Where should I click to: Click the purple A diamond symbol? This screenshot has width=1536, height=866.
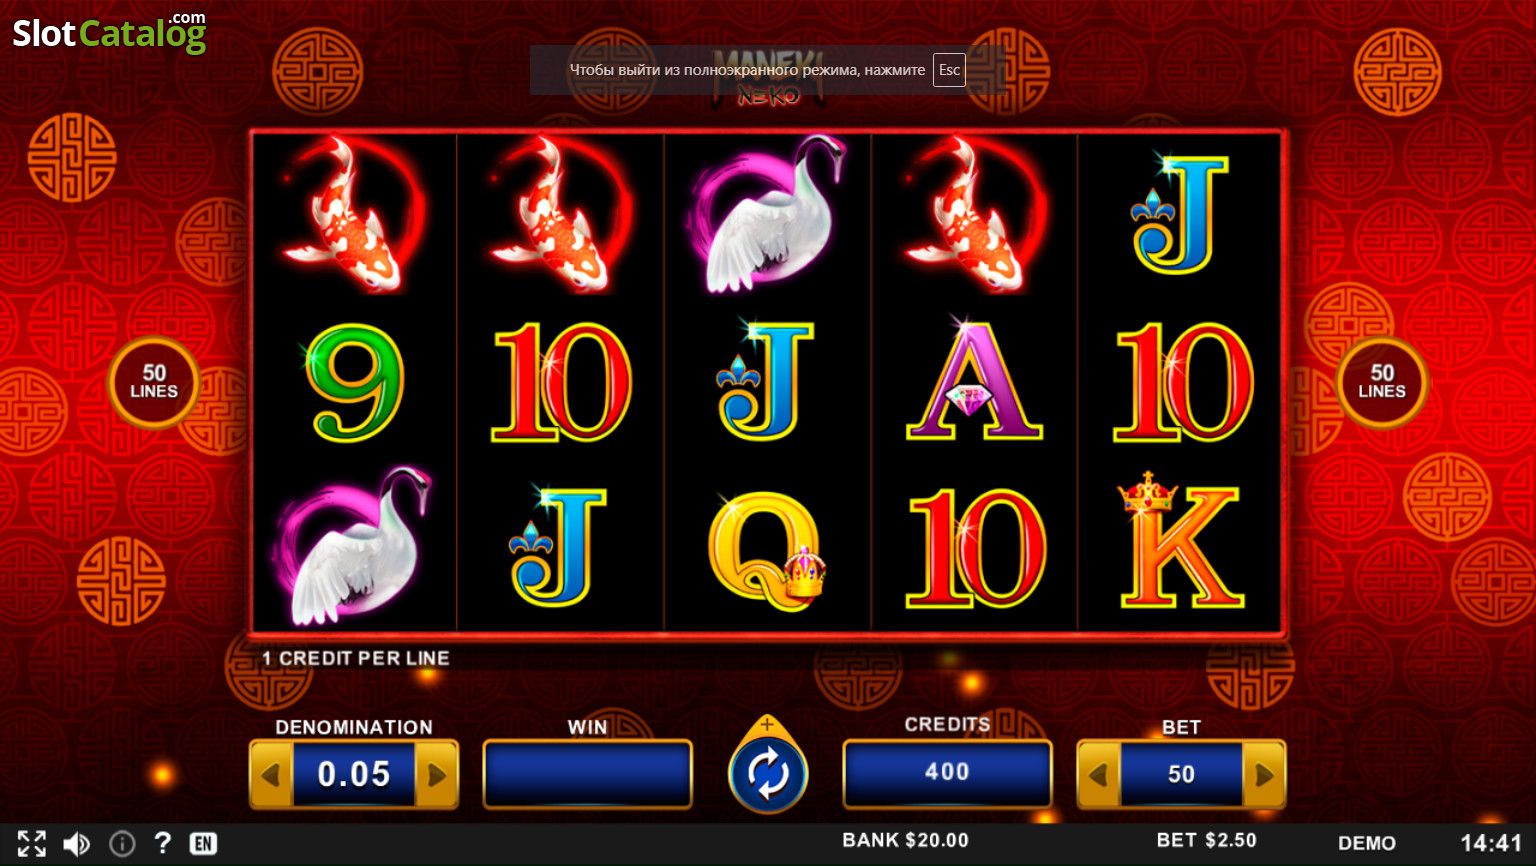tap(974, 381)
